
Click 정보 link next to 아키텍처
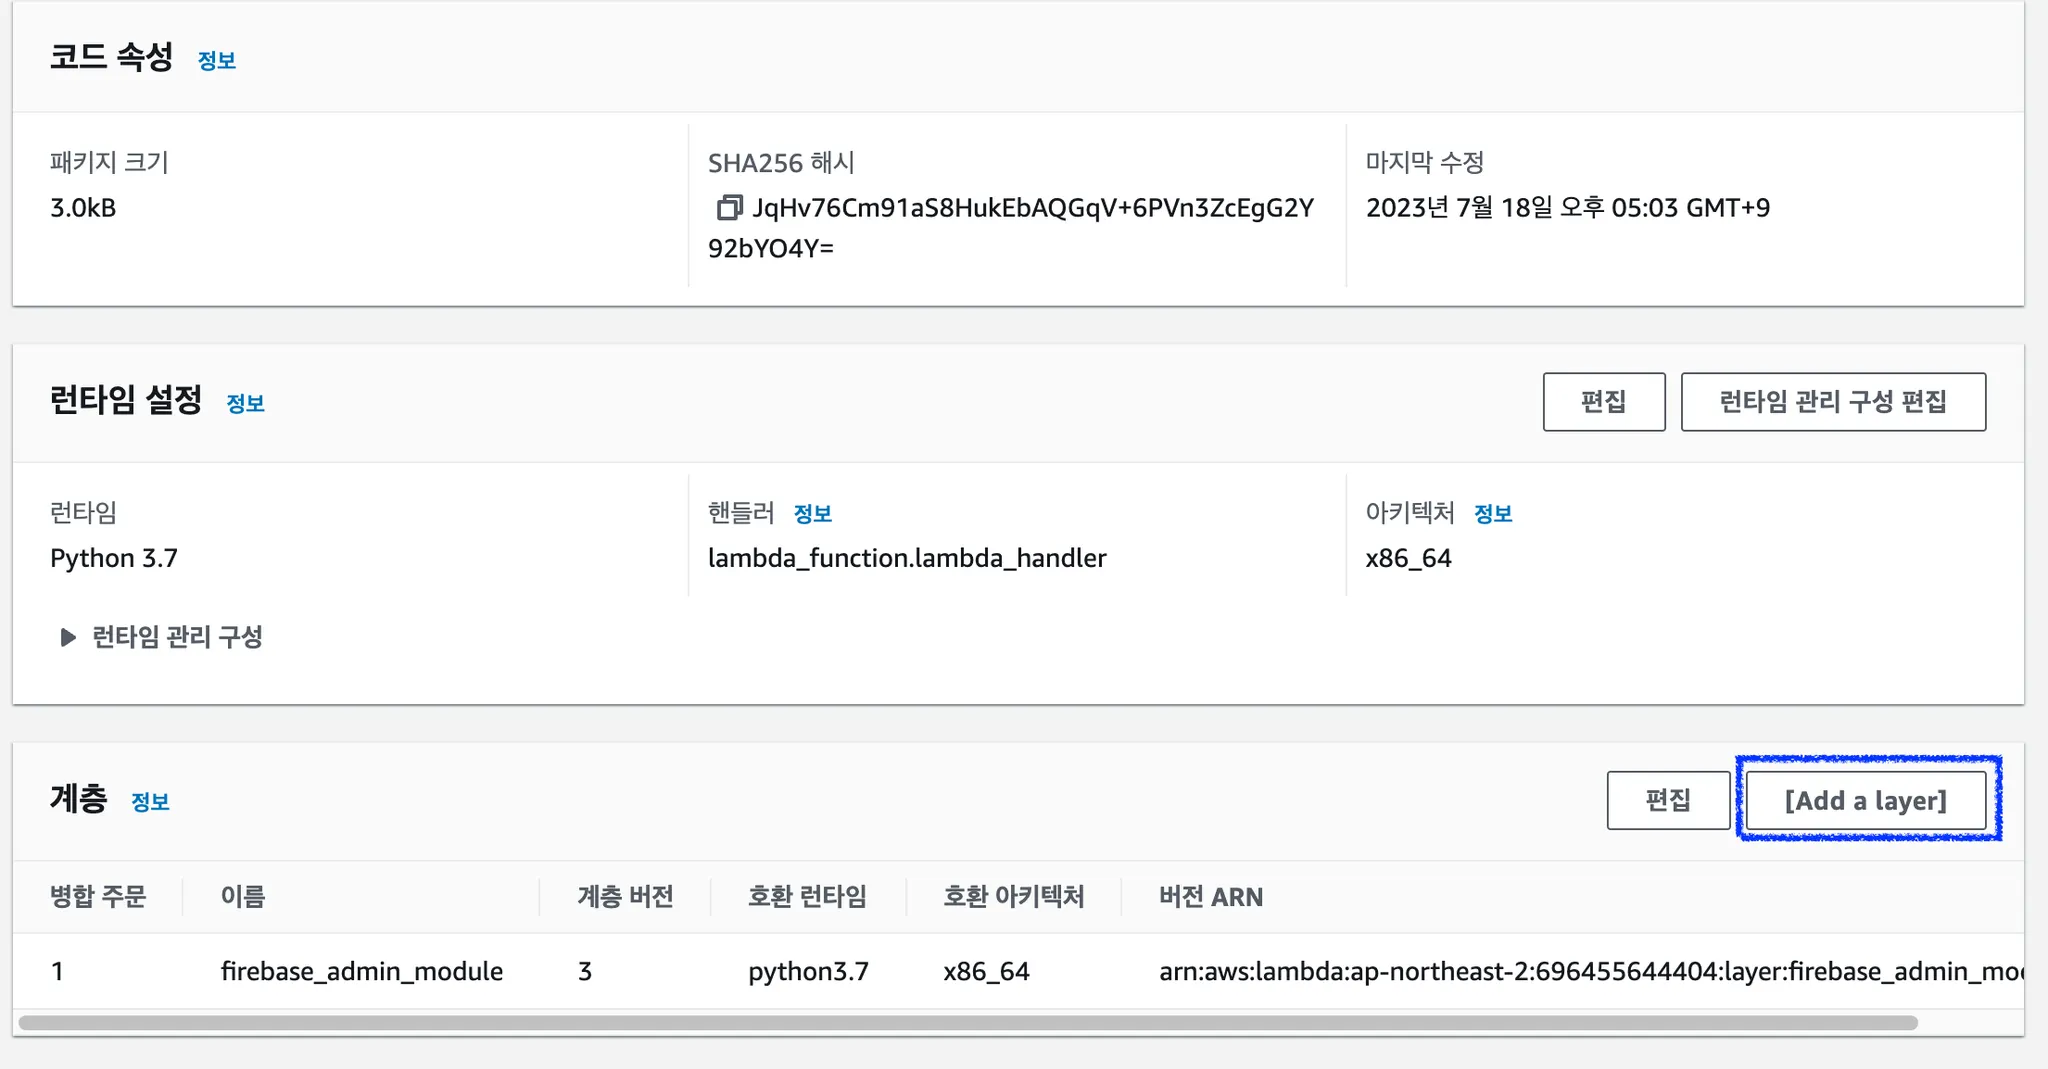click(x=1492, y=514)
